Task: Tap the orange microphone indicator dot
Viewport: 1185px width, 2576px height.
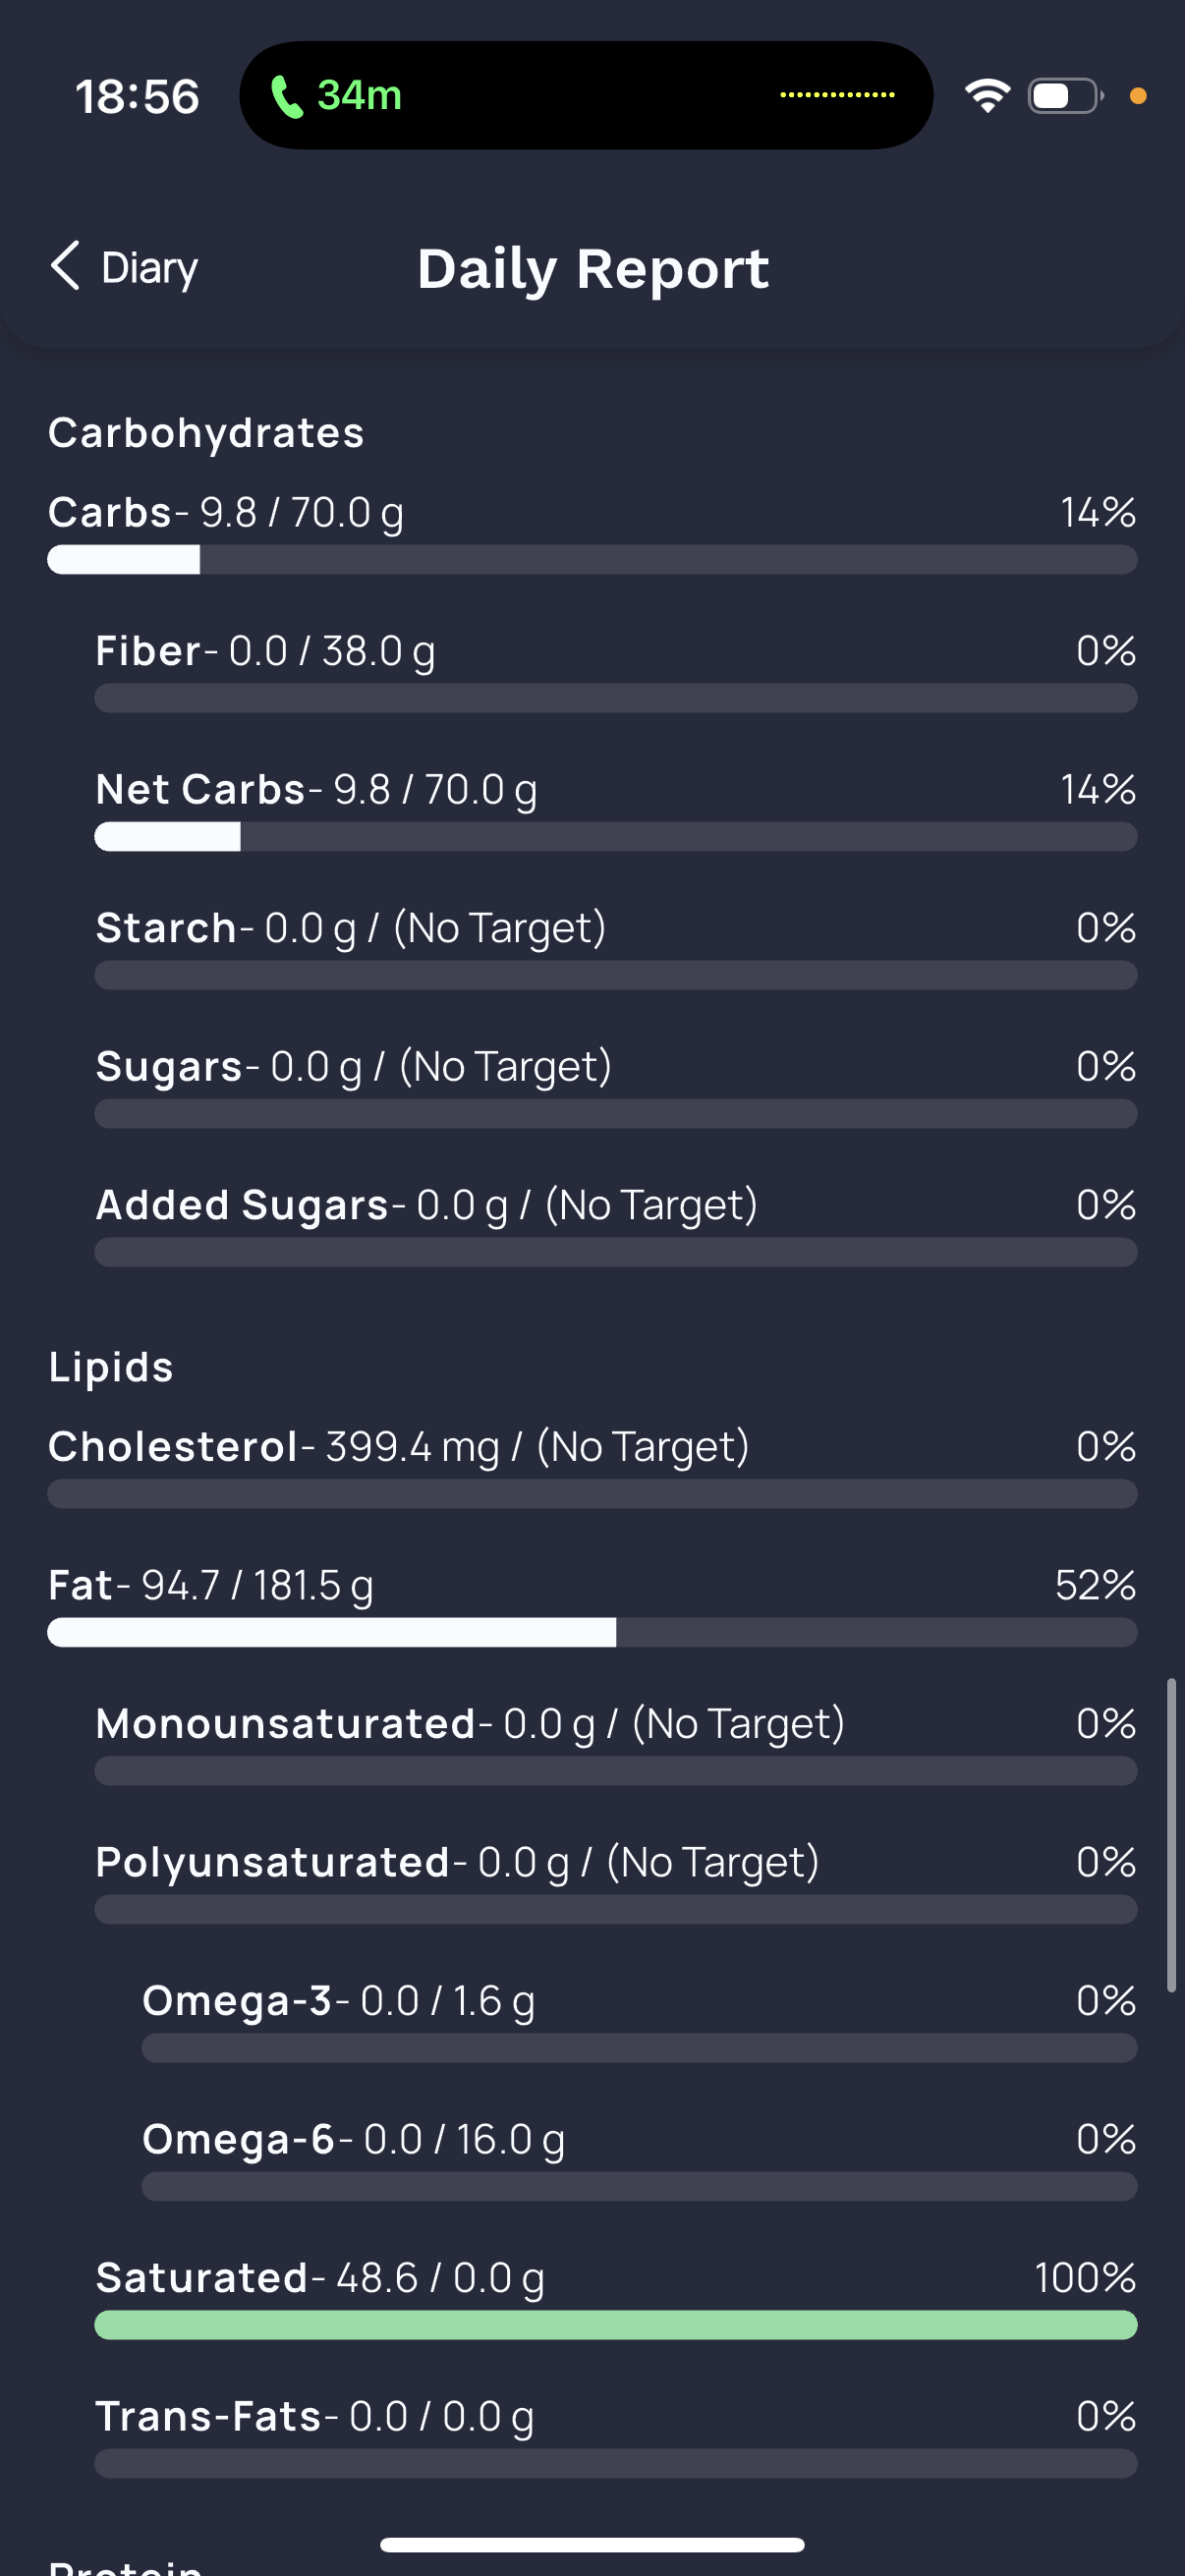Action: pos(1137,96)
